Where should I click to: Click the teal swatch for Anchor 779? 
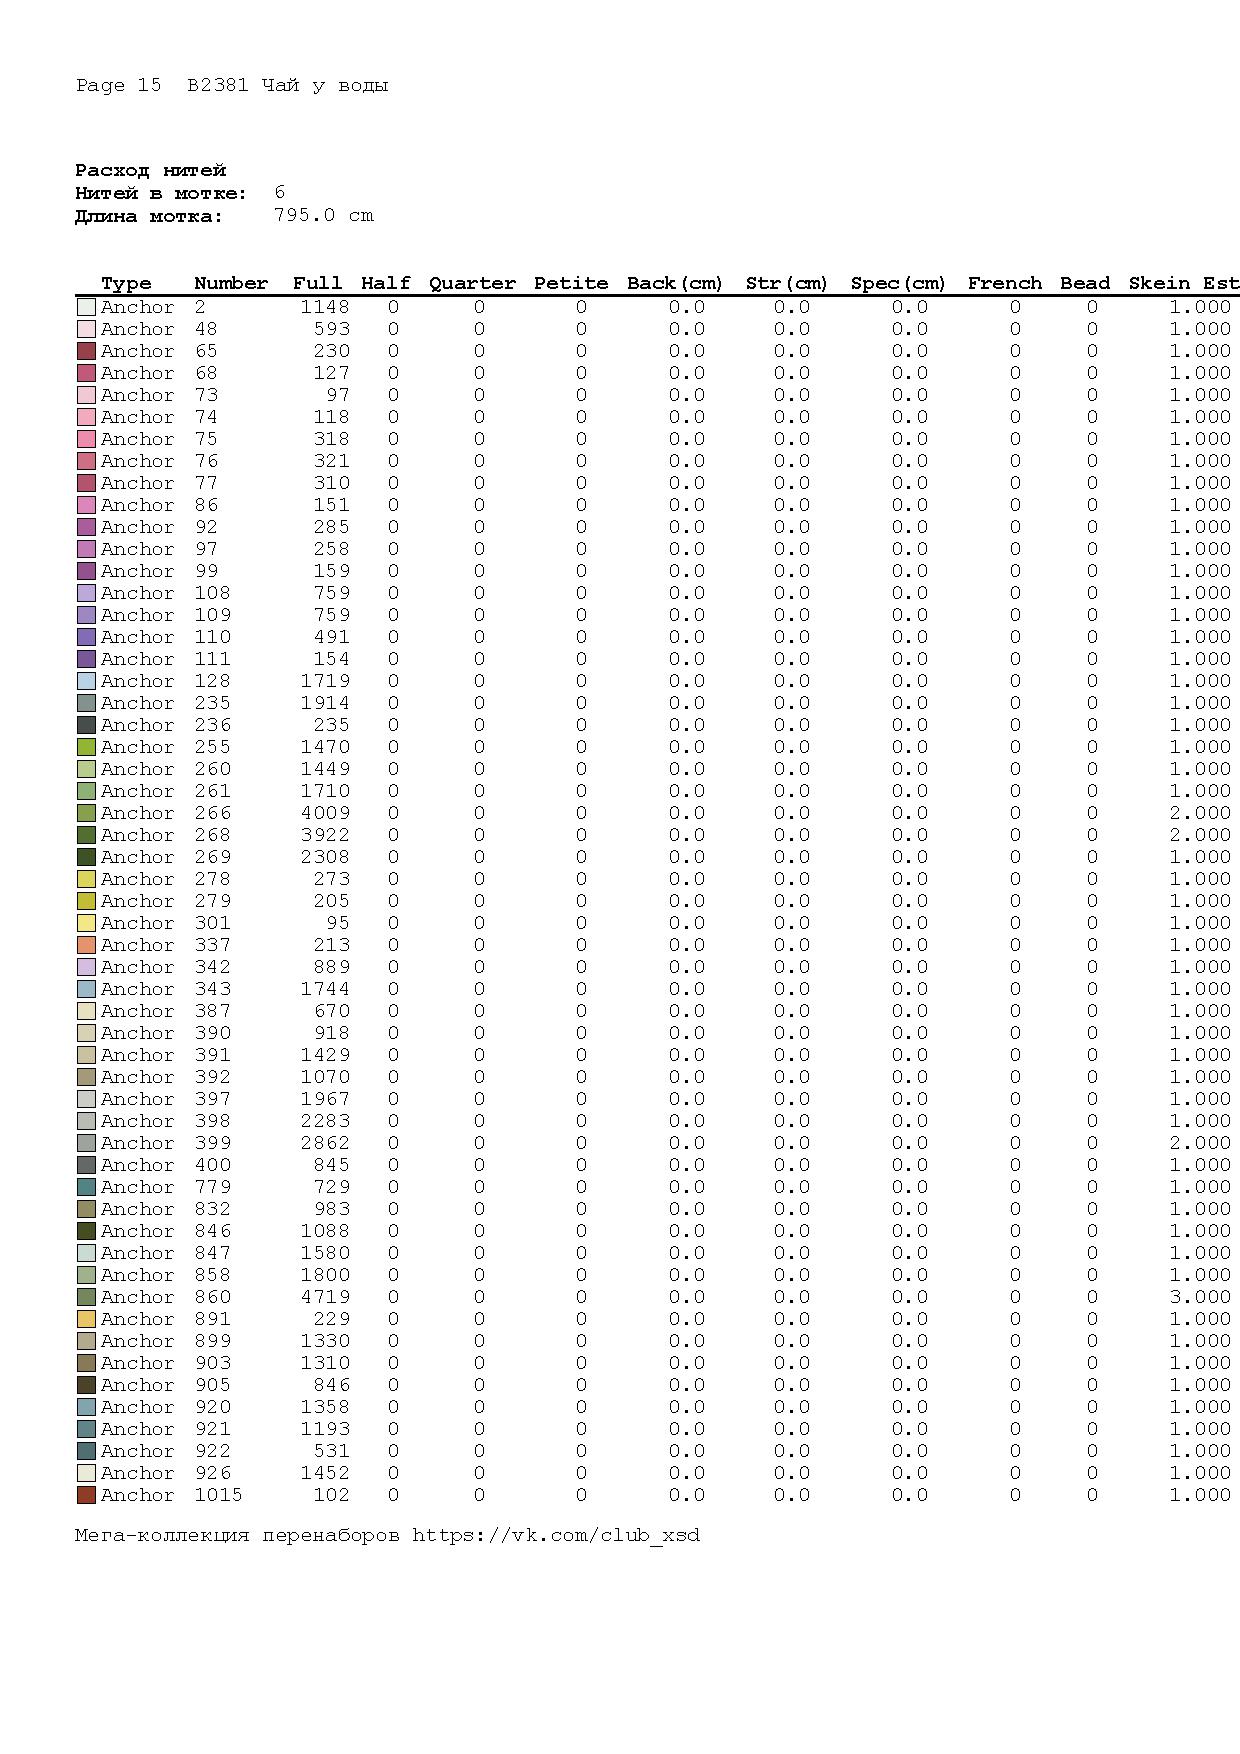pyautogui.click(x=86, y=1187)
